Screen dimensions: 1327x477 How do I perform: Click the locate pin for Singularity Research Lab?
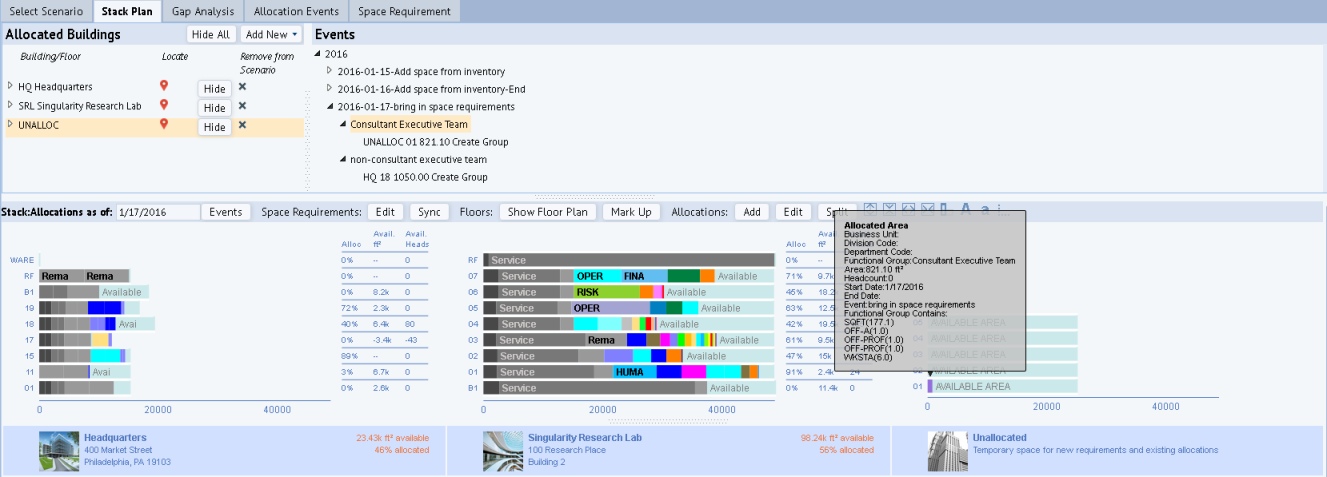[x=164, y=105]
